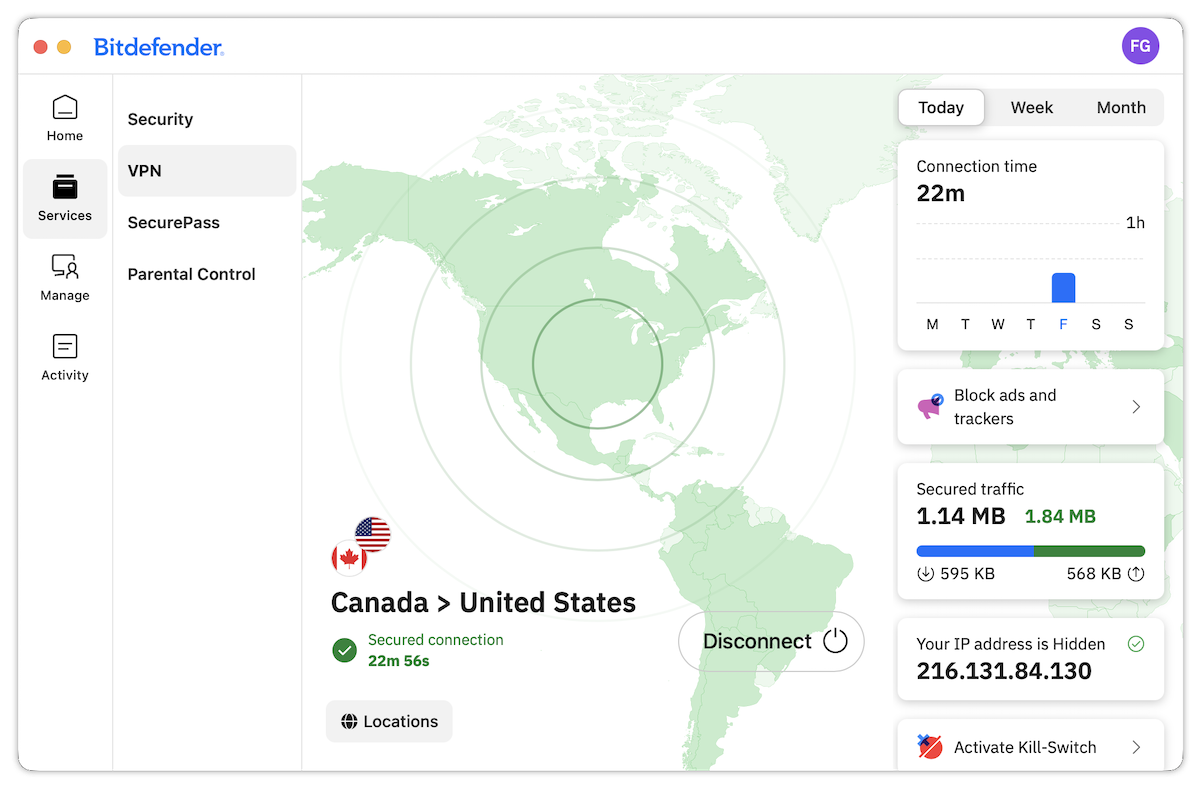The image size is (1200, 790).
Task: Open the Activate Kill-Switch card
Action: [x=1031, y=745]
